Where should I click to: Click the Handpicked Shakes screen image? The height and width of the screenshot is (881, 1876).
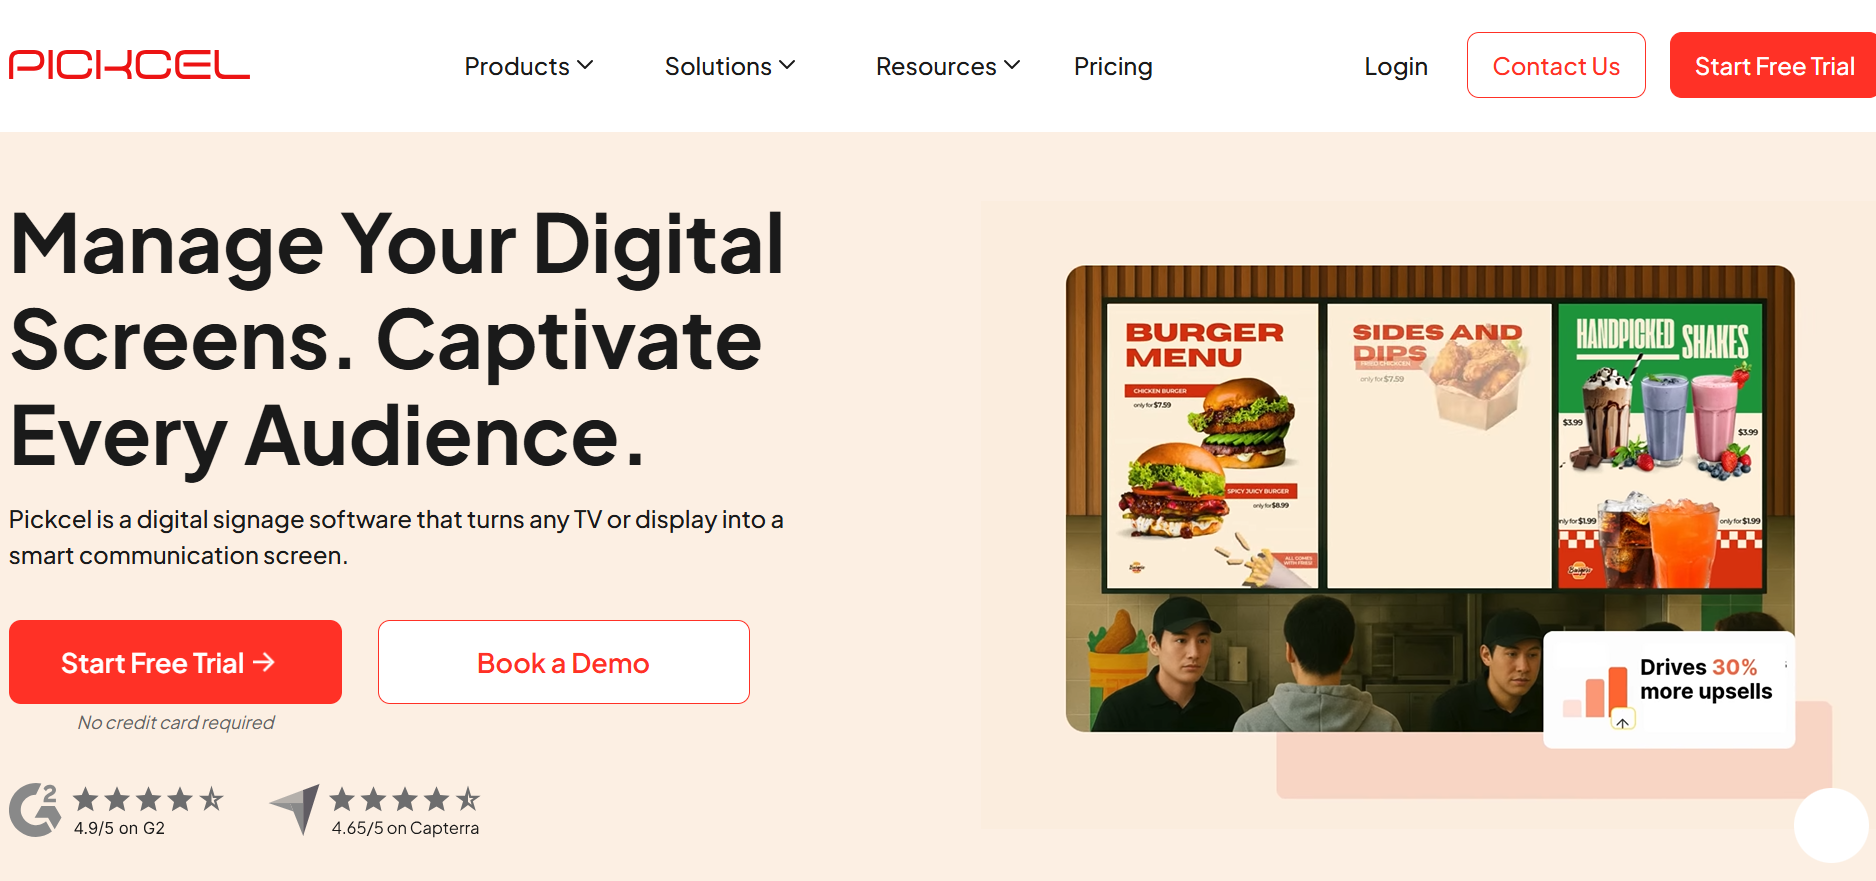1660,446
